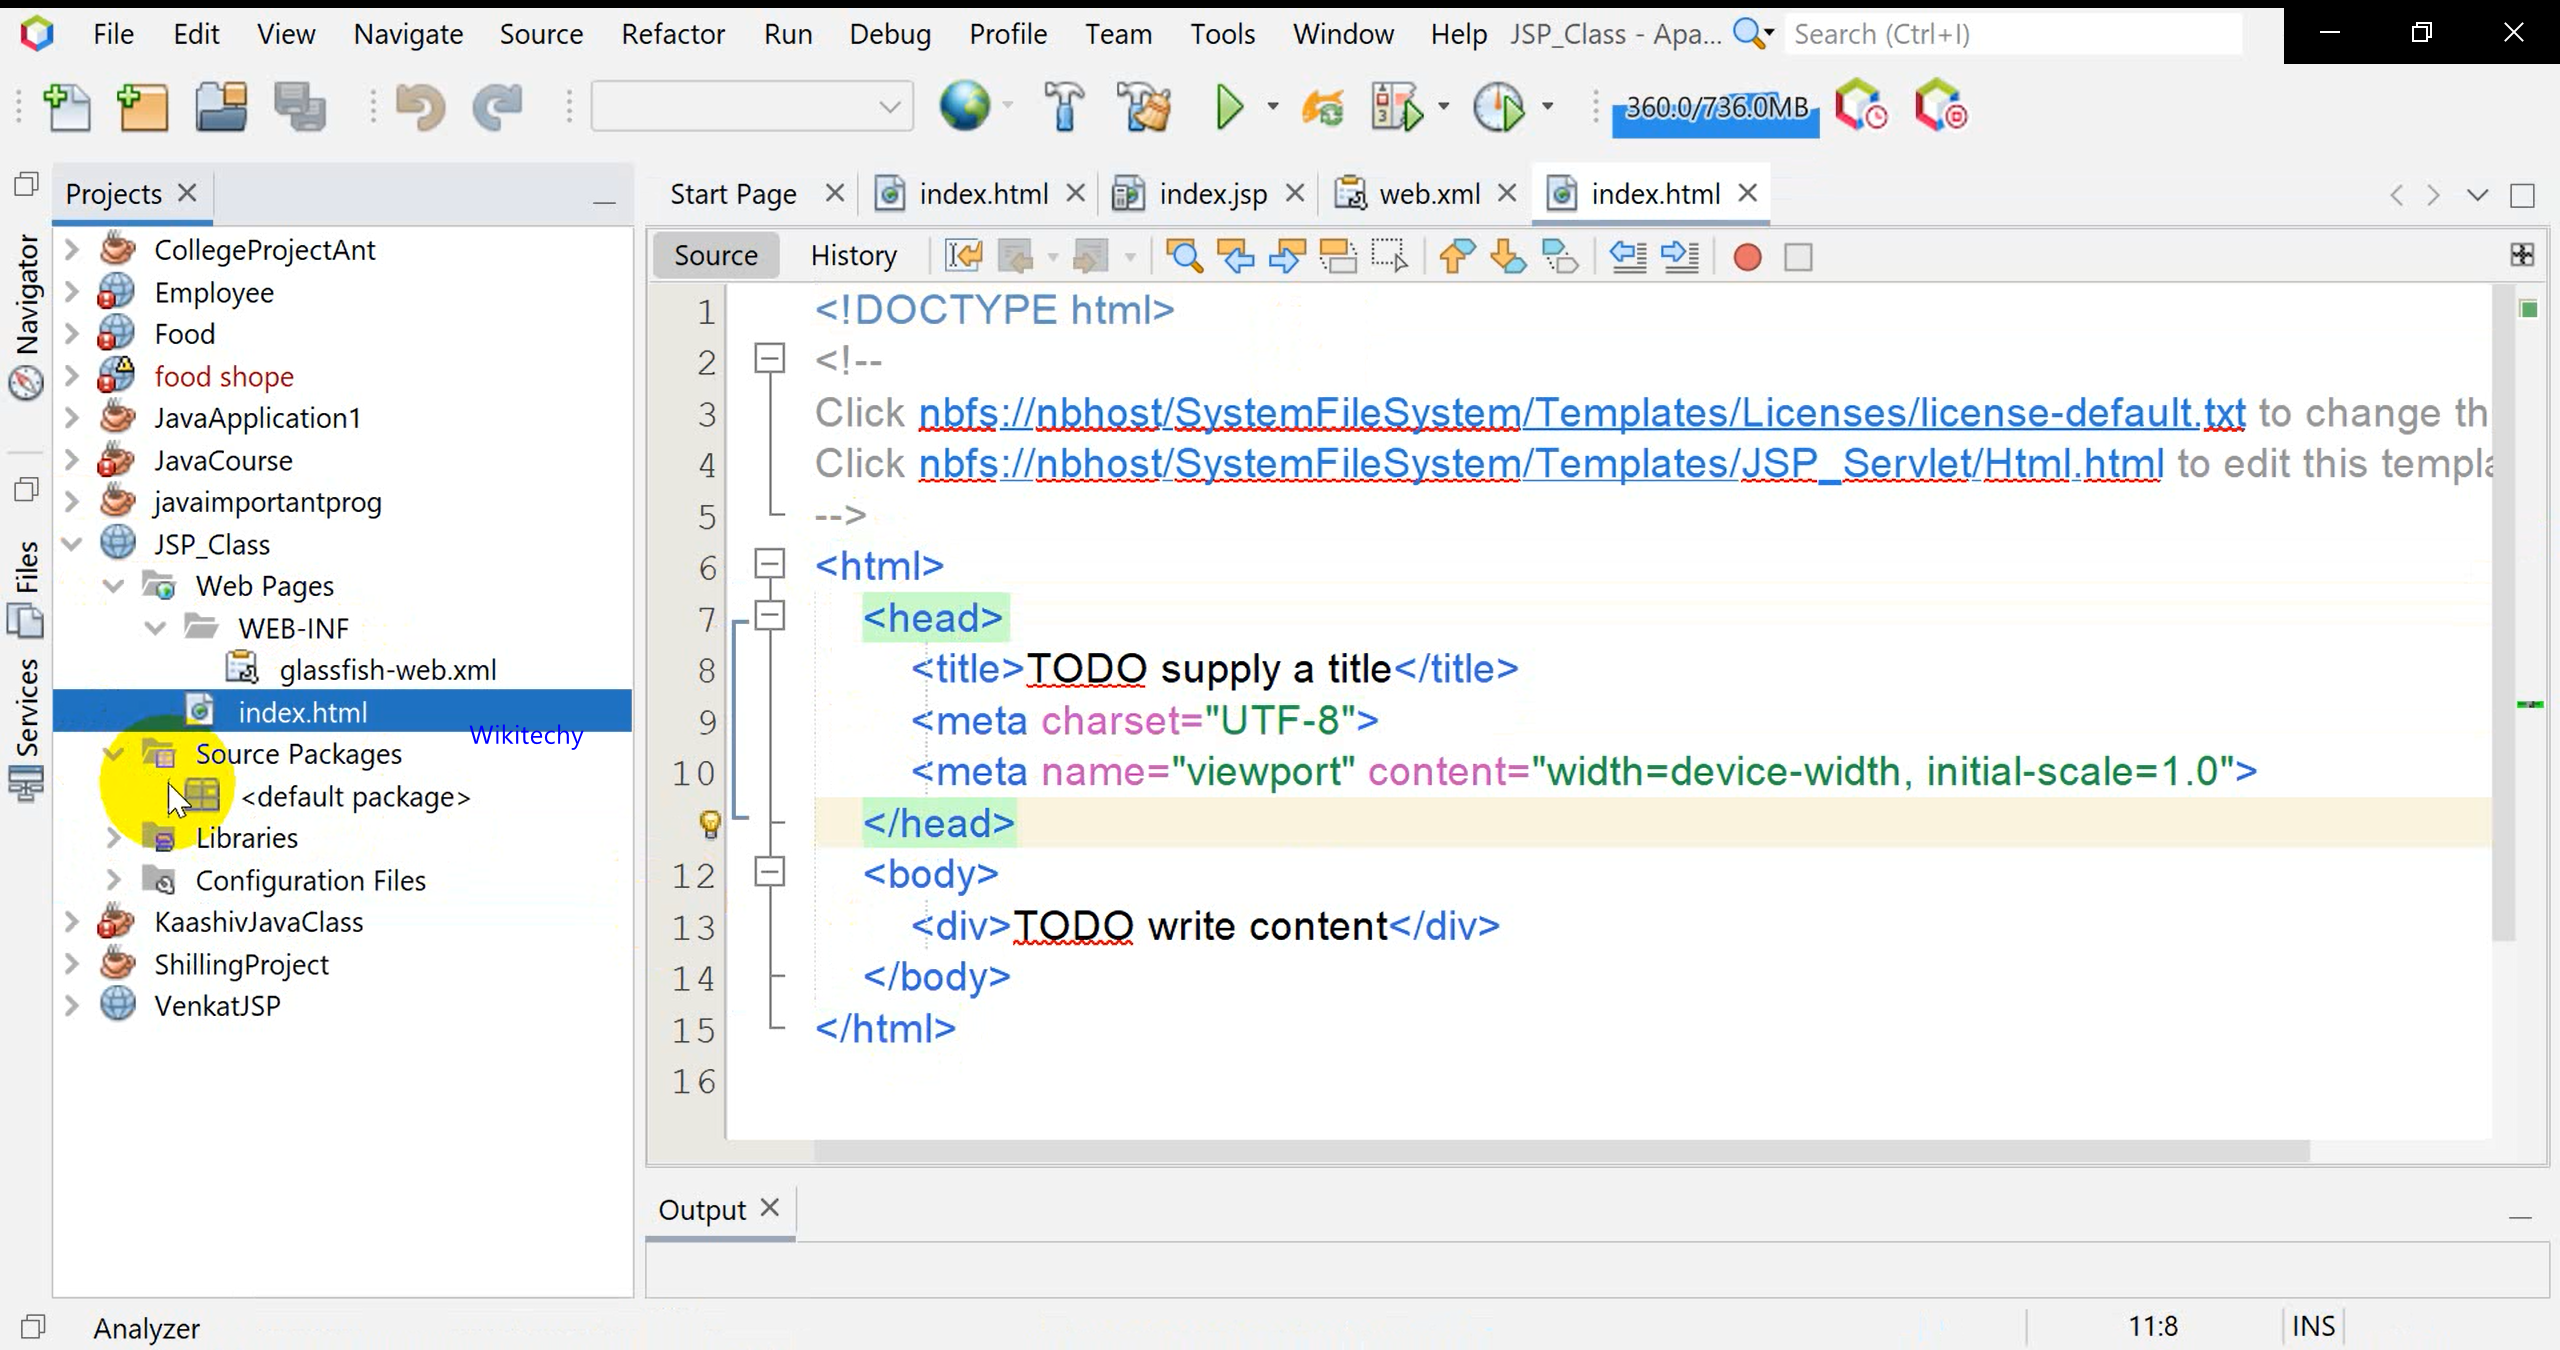This screenshot has width=2560, height=1350.
Task: Collapse the JSP_Class project node
Action: pyautogui.click(x=72, y=544)
